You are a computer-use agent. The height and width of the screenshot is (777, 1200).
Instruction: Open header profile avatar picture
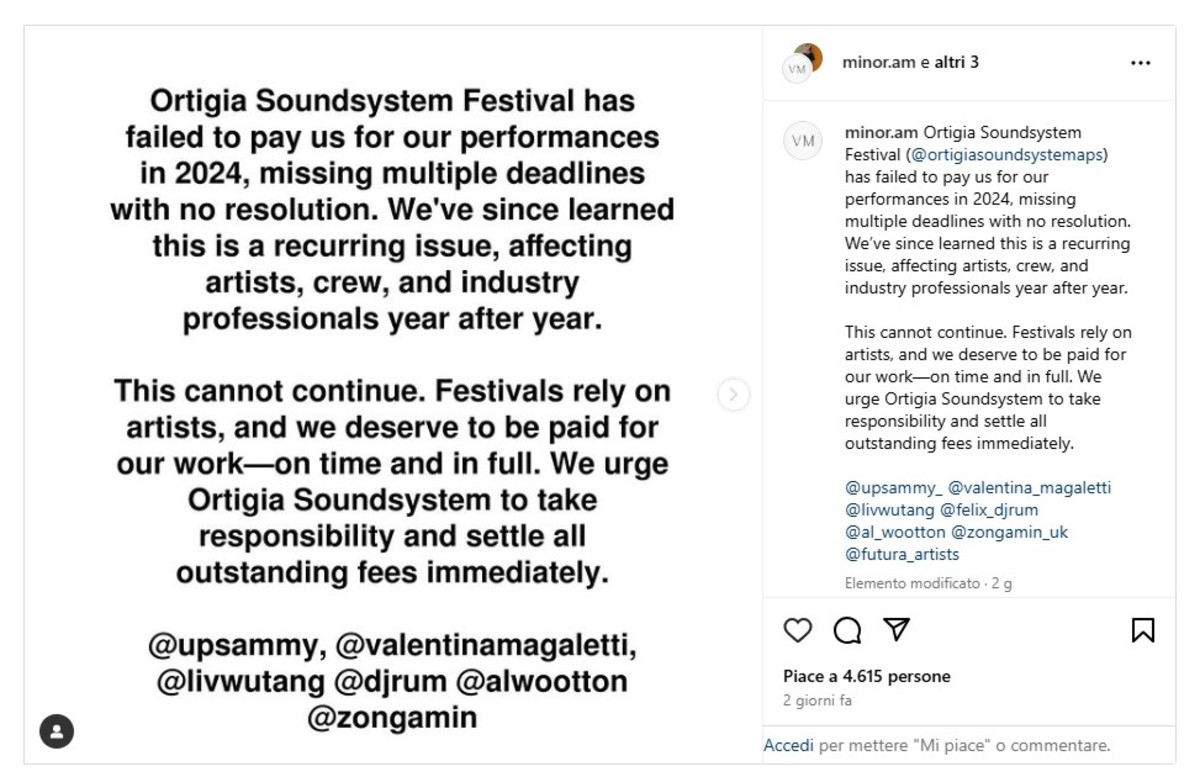tap(802, 62)
